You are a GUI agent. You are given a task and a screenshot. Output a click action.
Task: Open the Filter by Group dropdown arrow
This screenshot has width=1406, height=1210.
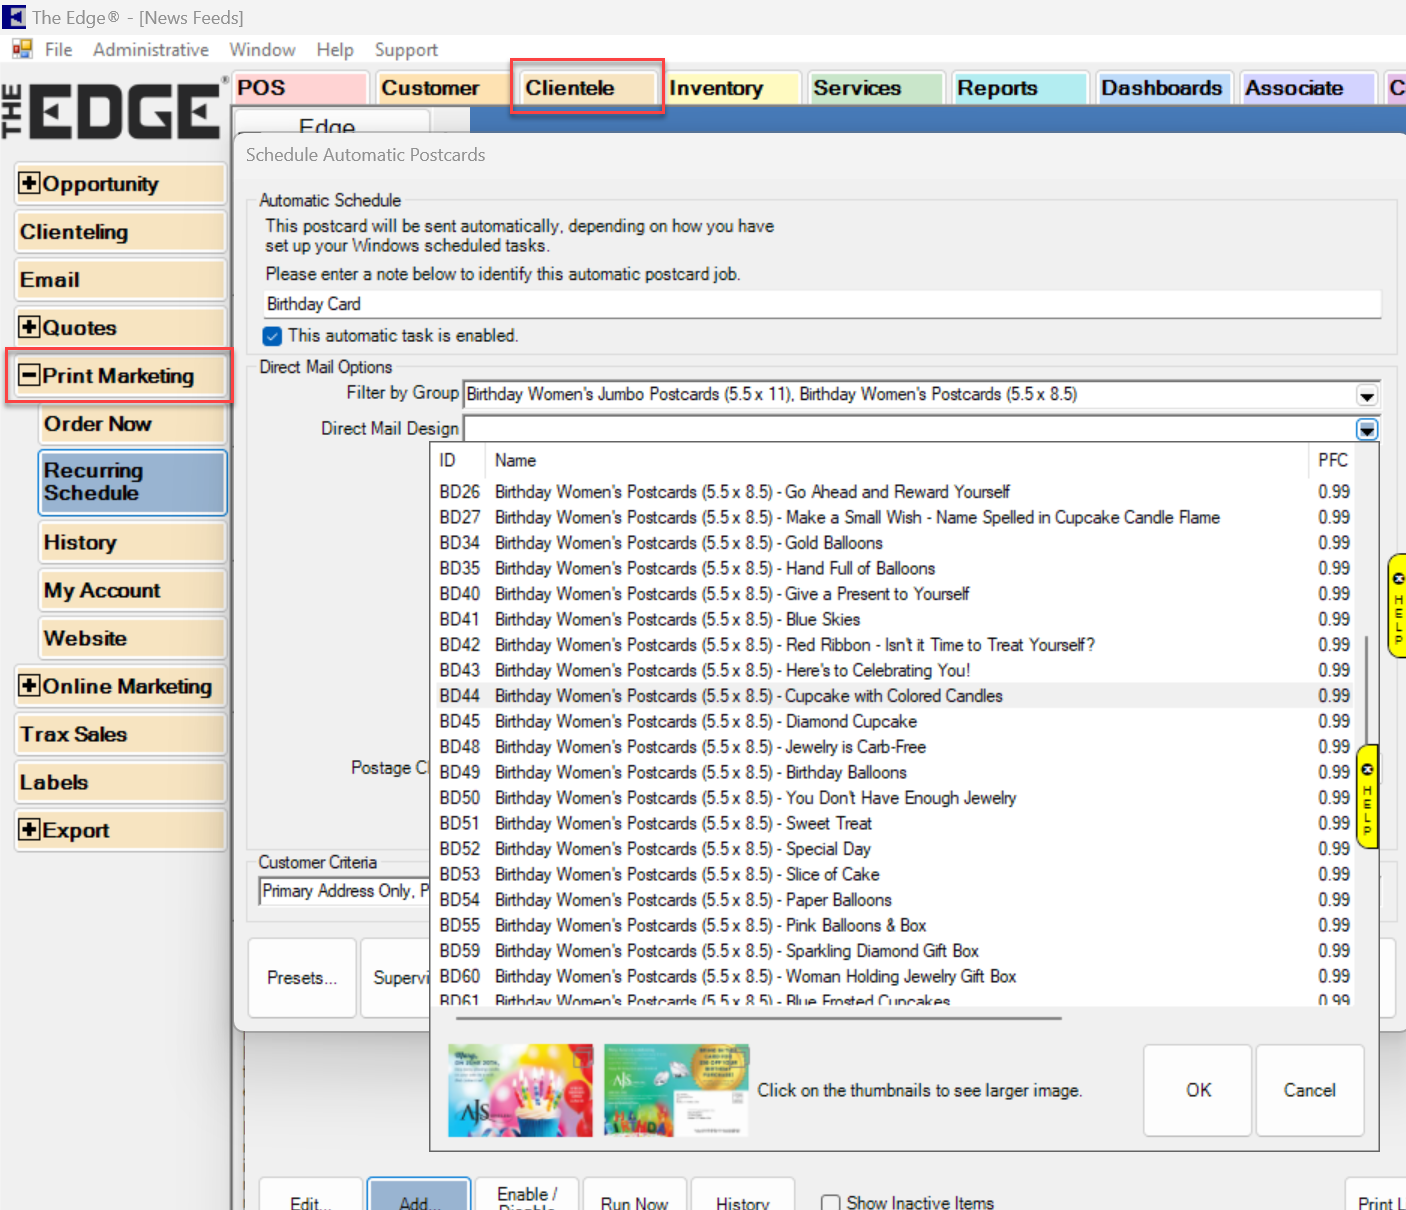tap(1366, 395)
